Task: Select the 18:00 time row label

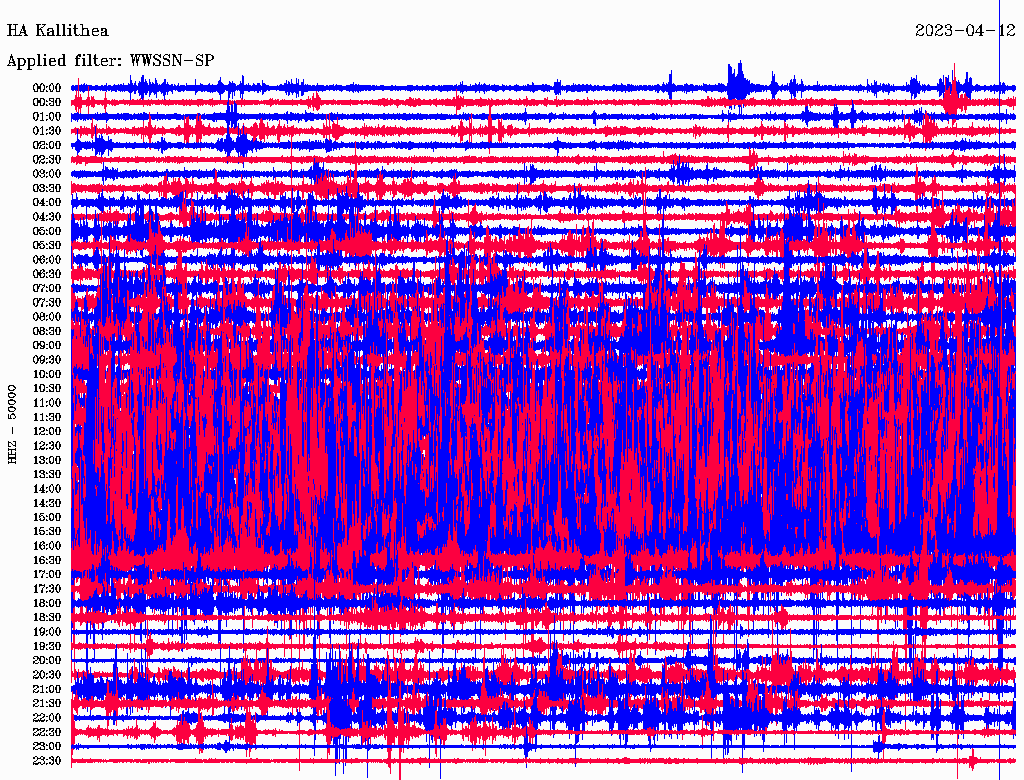Action: (47, 603)
